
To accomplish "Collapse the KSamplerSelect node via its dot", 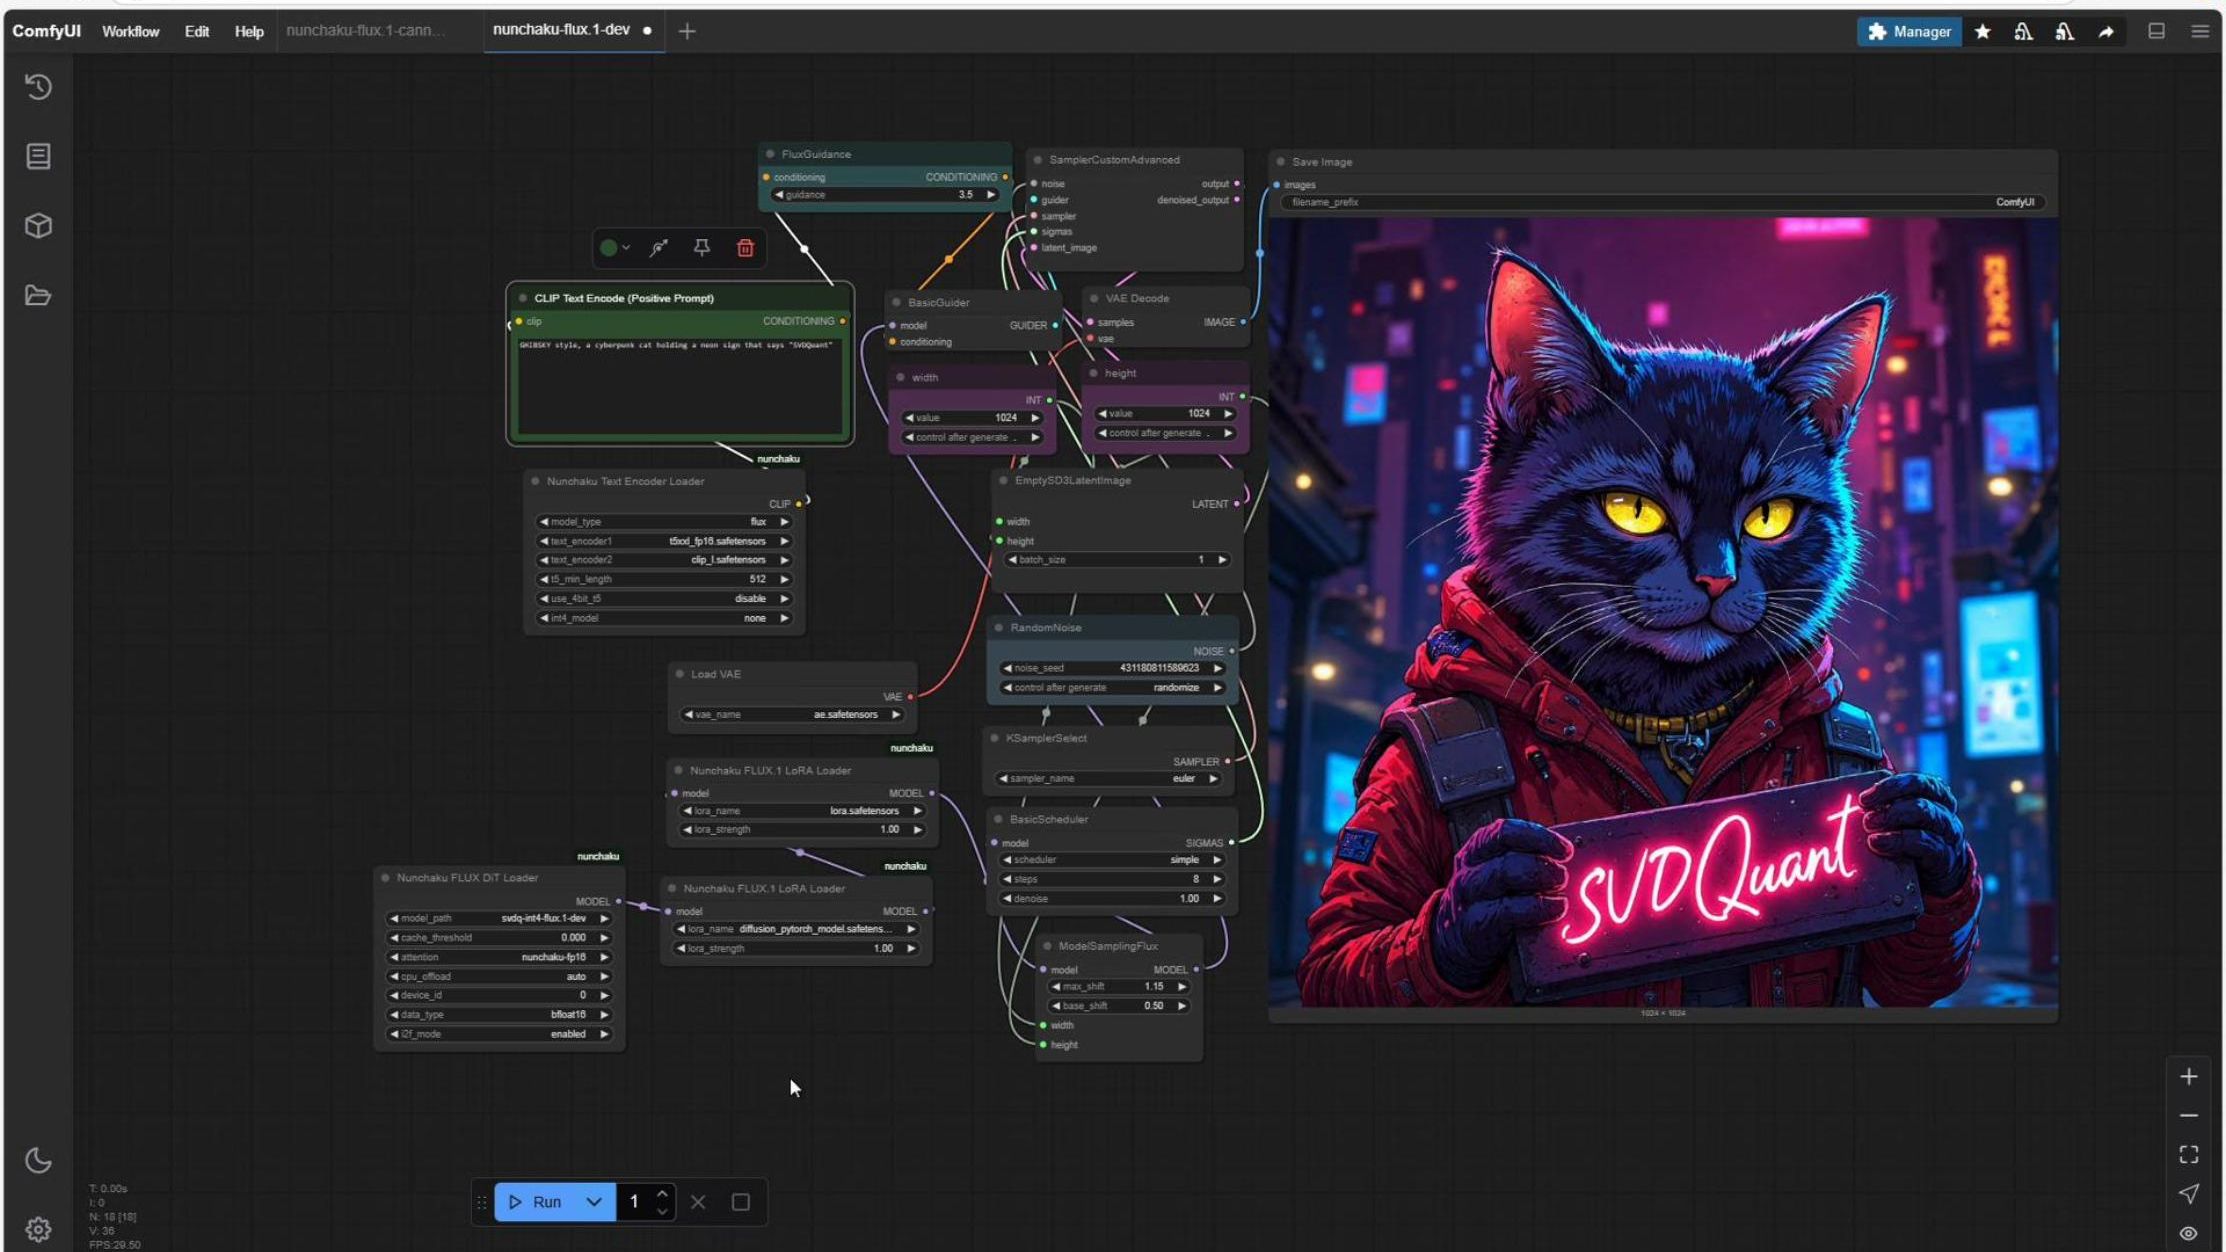I will [994, 738].
